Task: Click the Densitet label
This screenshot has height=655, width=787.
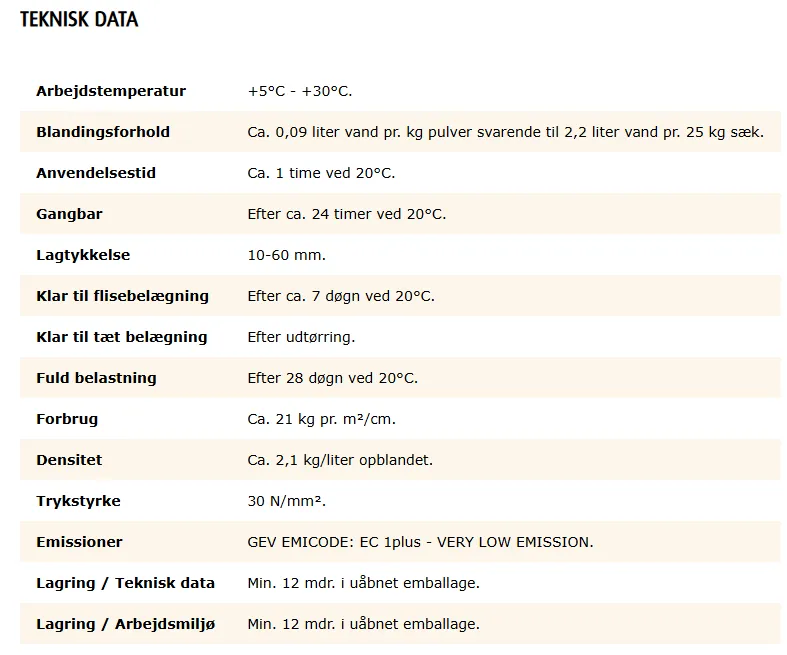Action: tap(69, 460)
